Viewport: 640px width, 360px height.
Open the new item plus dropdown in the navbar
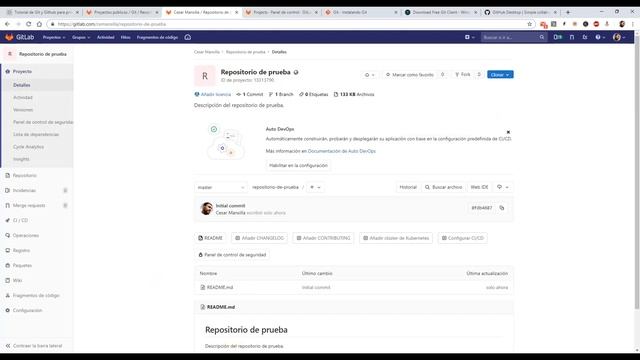469,37
